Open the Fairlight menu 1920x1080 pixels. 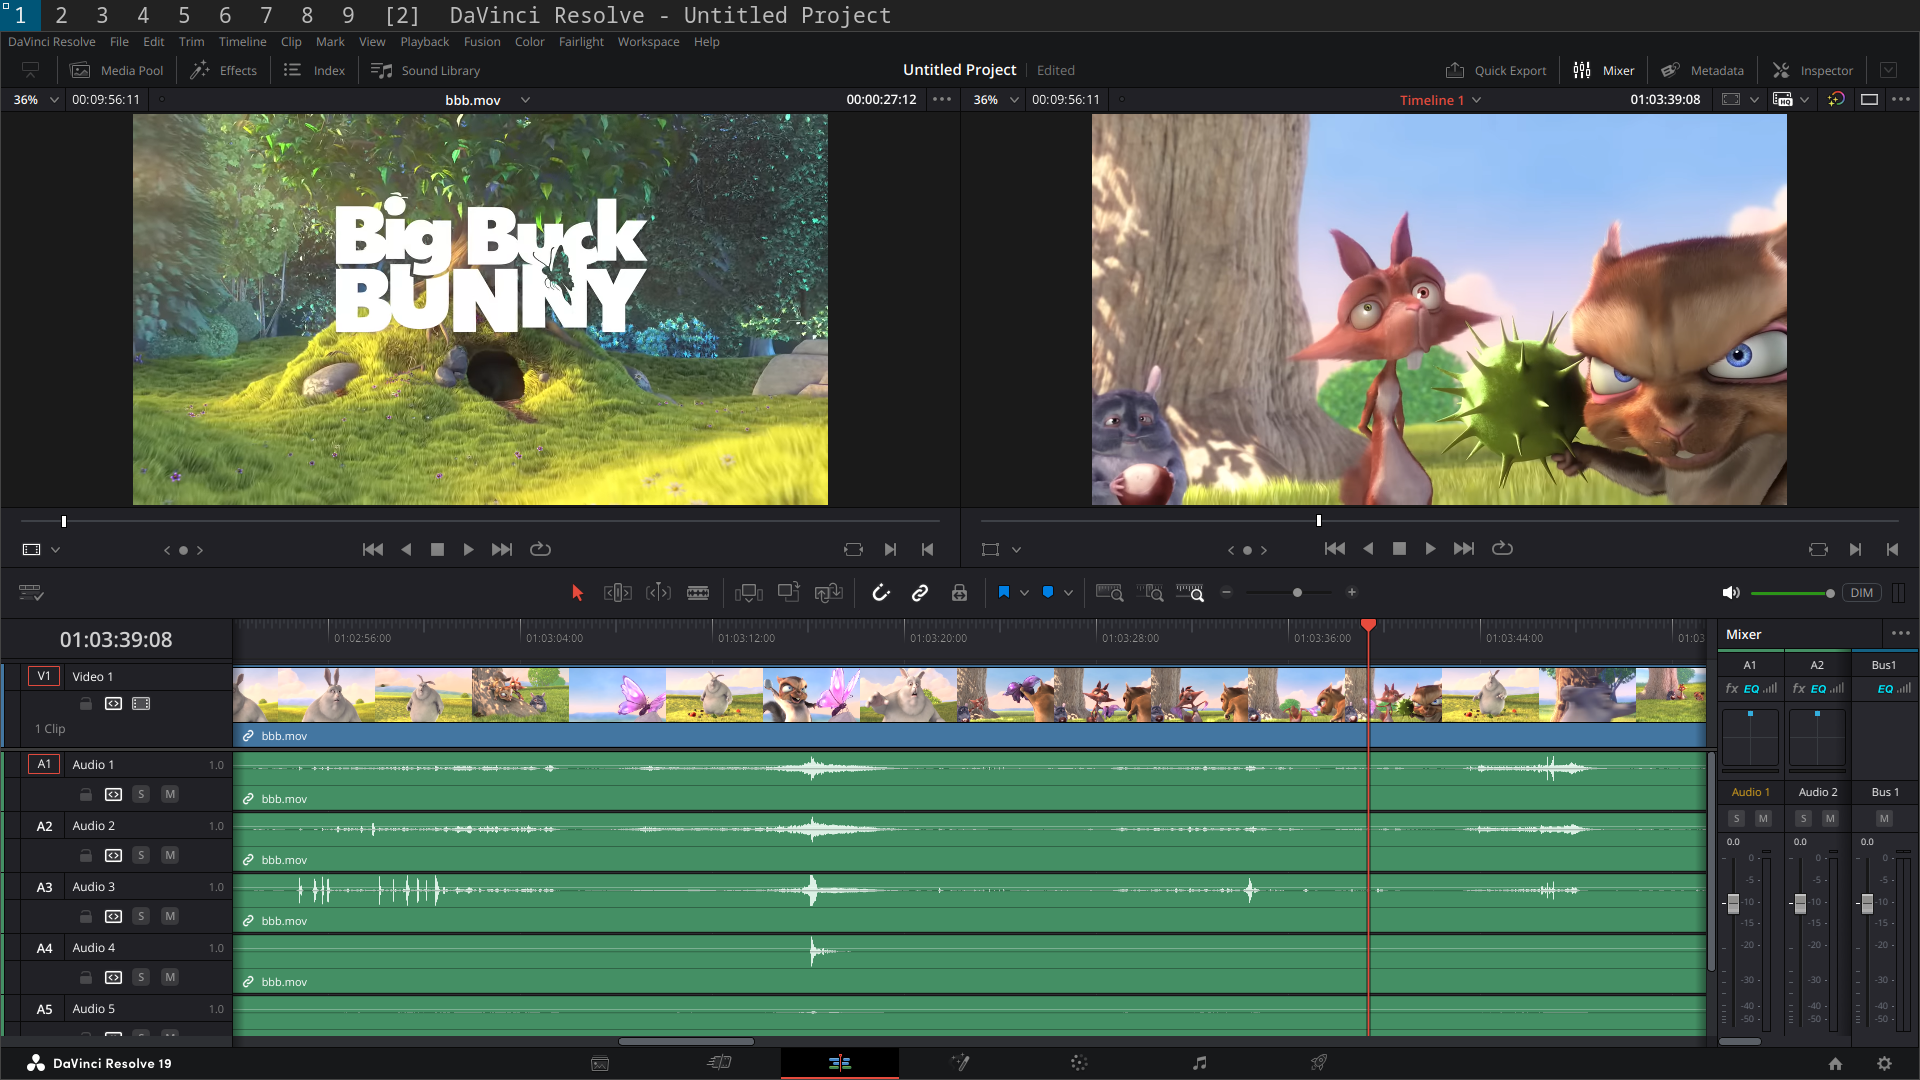580,42
